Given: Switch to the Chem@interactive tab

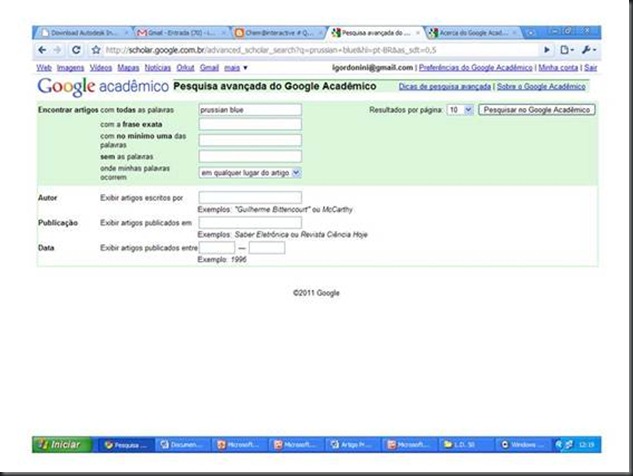Looking at the screenshot, I should tap(278, 33).
